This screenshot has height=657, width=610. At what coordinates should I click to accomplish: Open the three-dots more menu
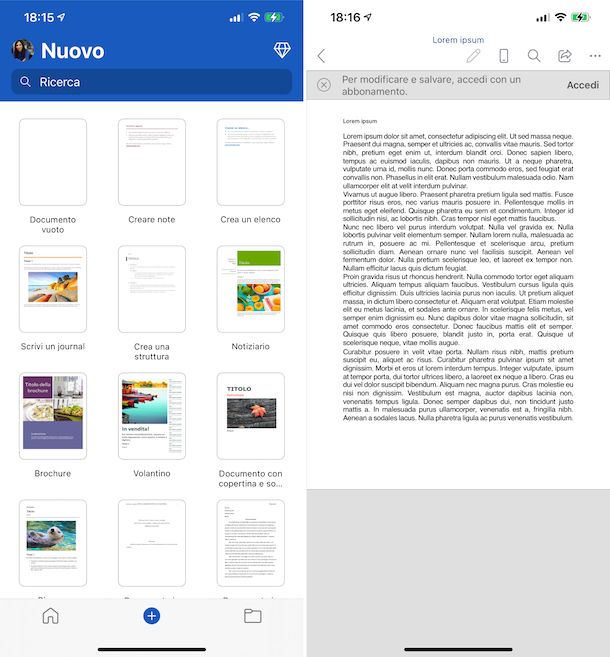coord(595,56)
